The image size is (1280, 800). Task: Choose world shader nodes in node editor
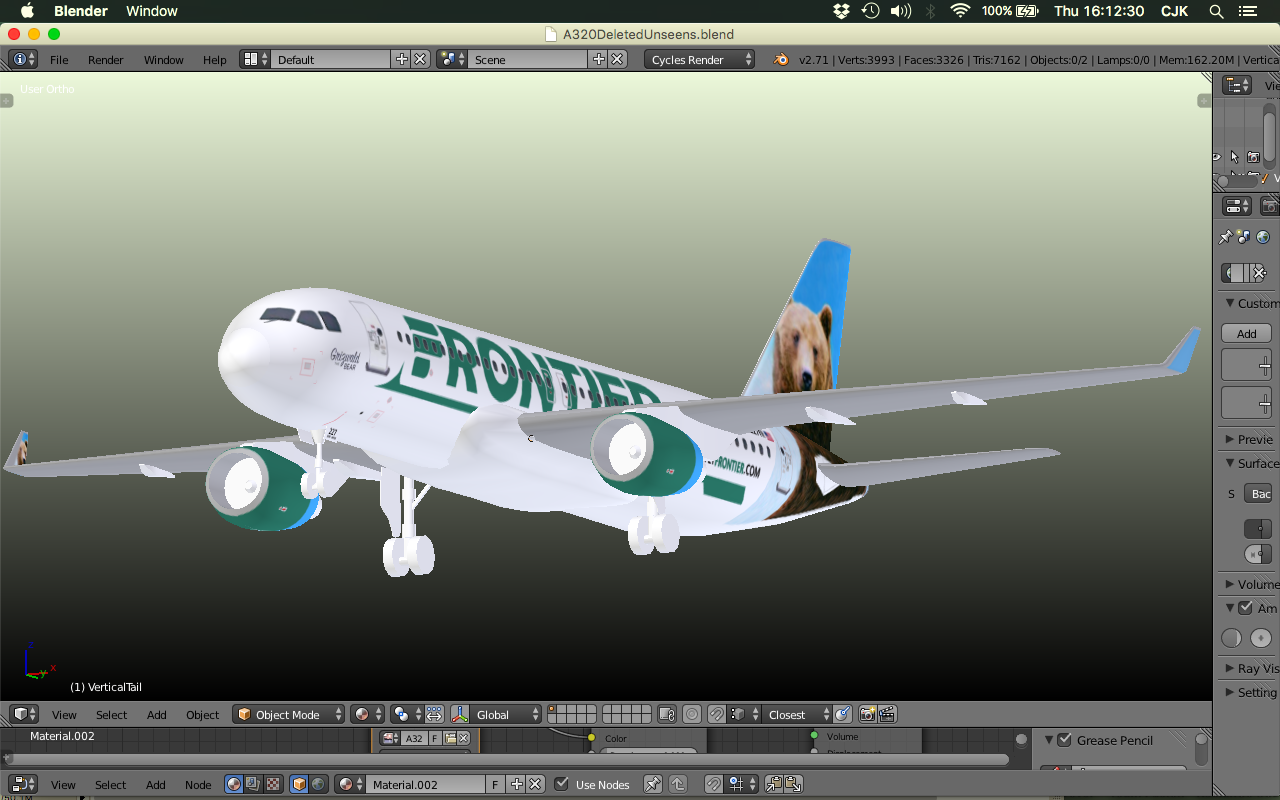tap(318, 784)
